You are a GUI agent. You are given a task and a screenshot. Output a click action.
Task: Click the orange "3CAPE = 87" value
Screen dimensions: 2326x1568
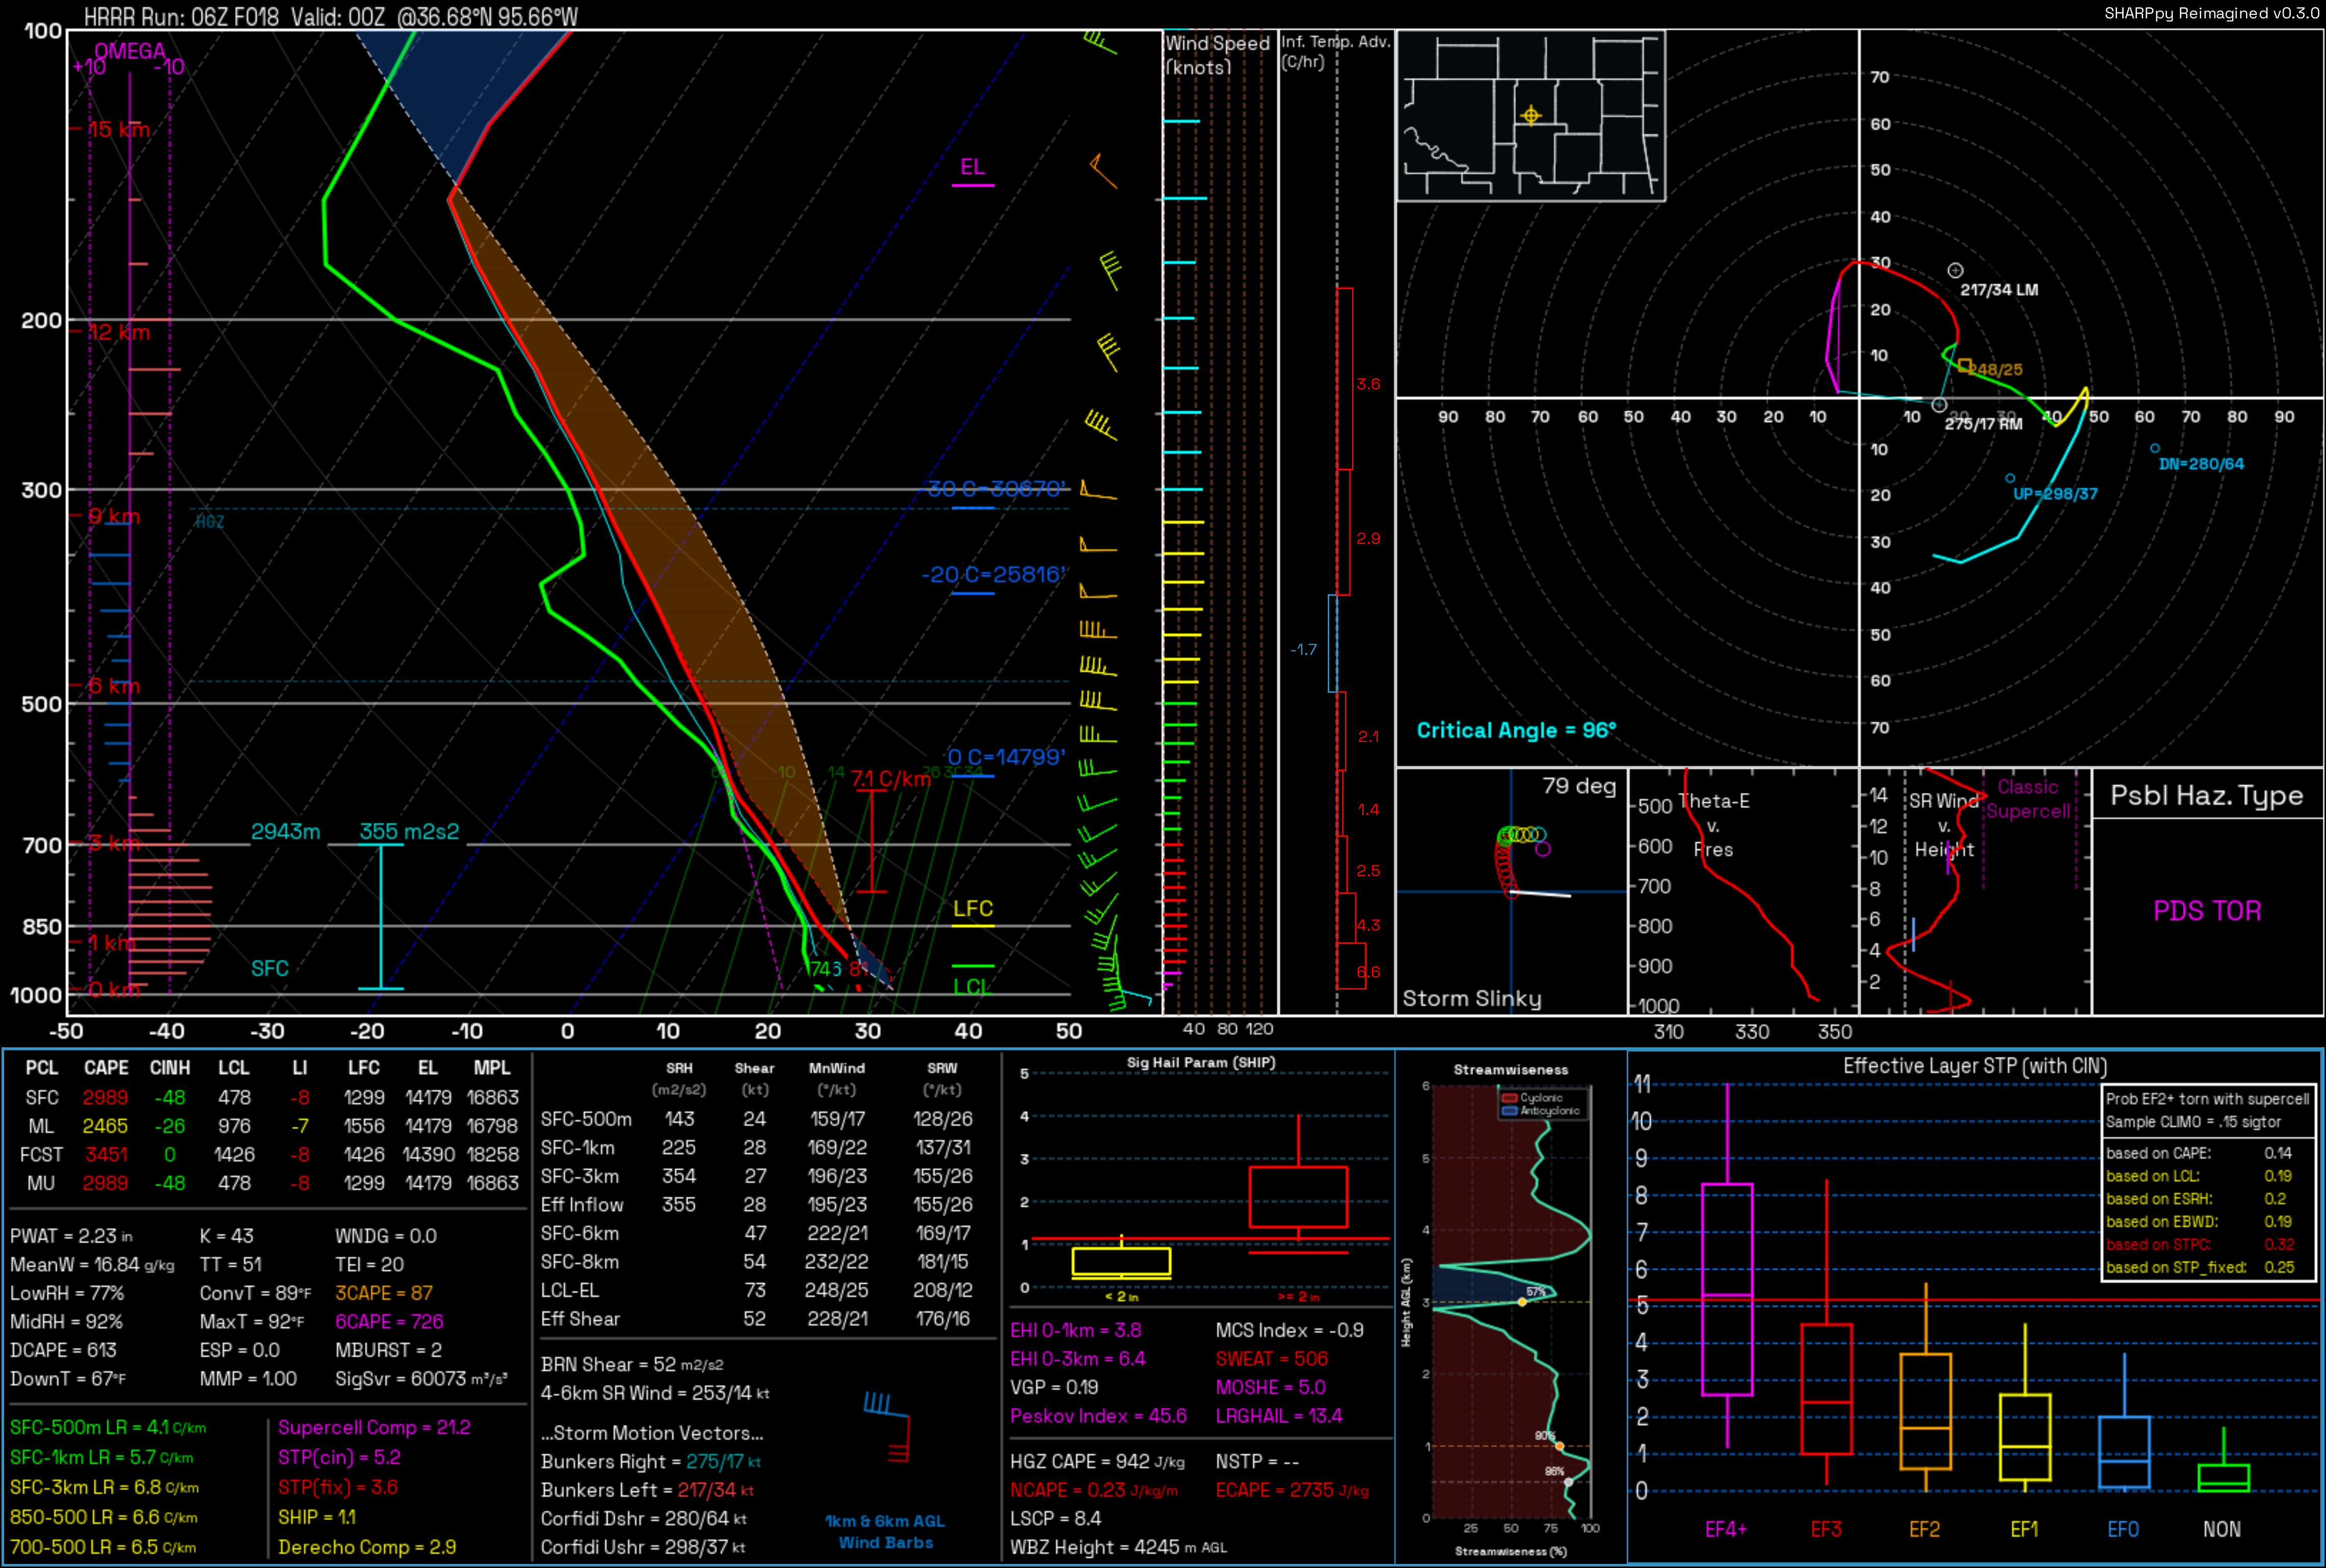tap(384, 1293)
